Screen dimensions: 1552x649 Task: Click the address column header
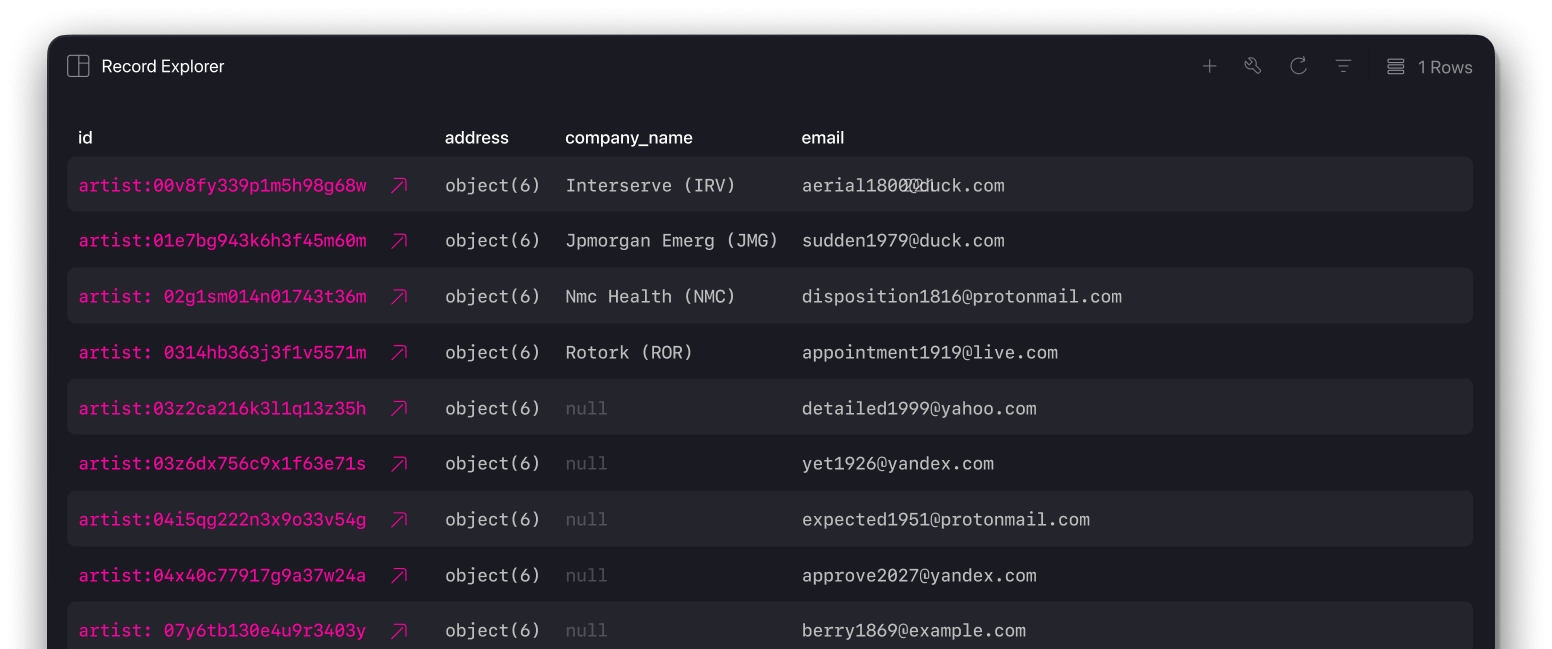click(x=476, y=138)
